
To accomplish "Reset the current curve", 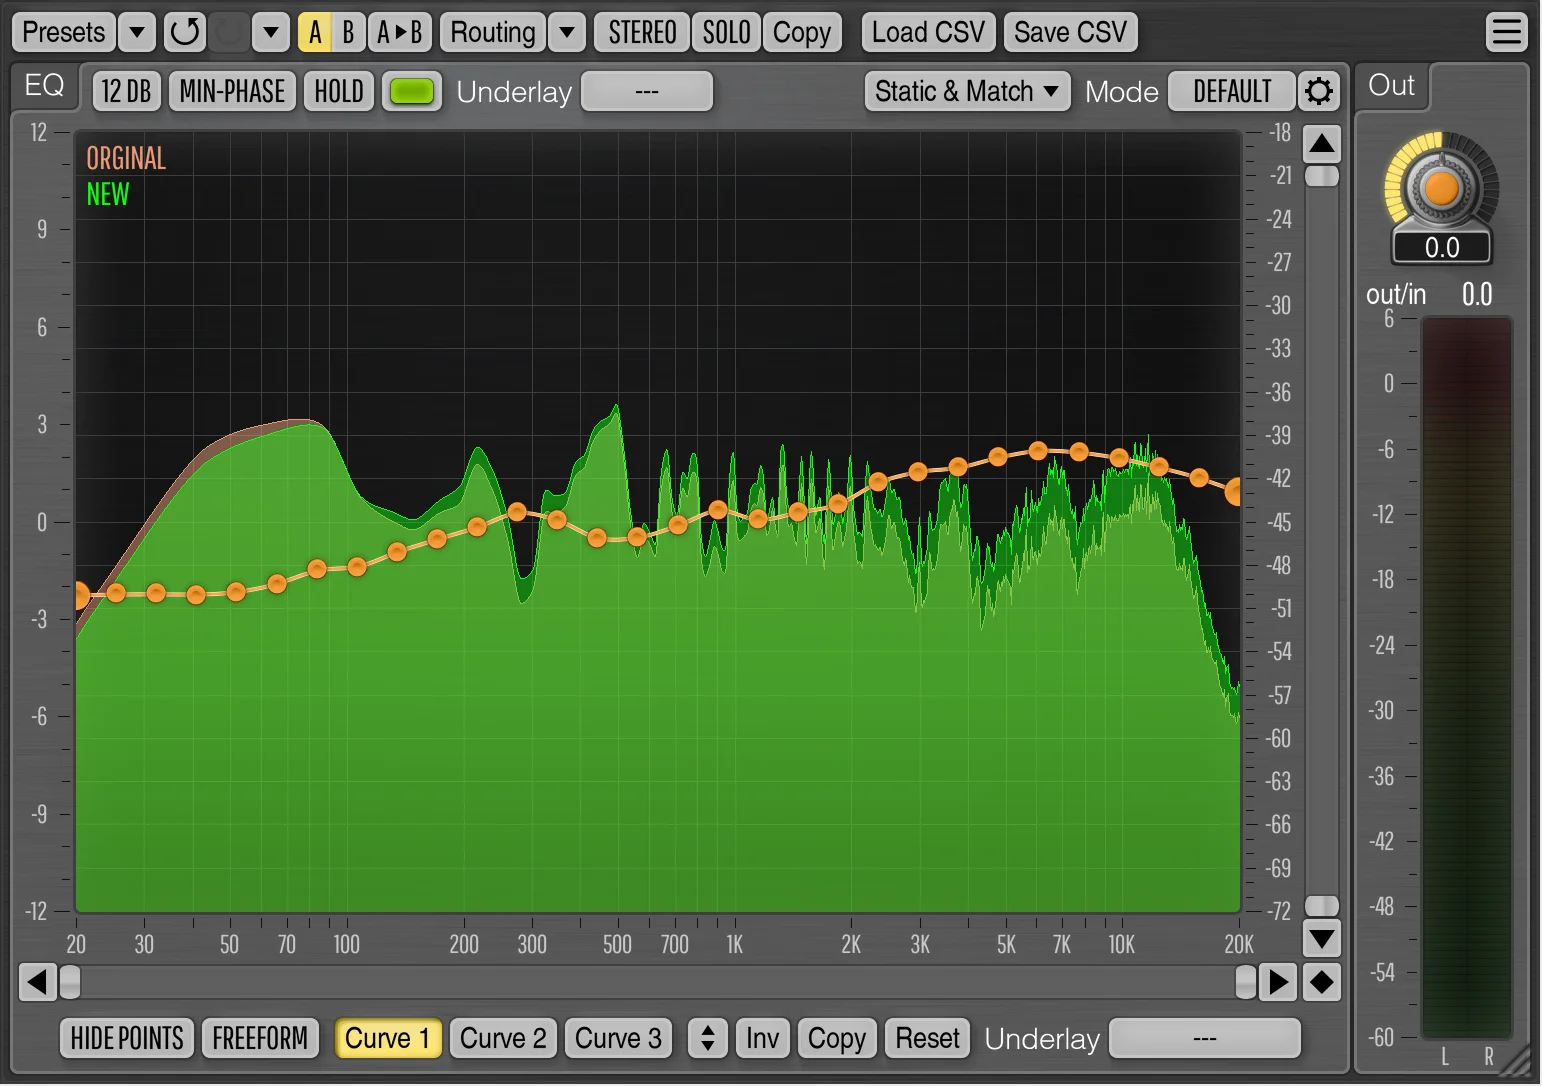I will click(x=927, y=1038).
